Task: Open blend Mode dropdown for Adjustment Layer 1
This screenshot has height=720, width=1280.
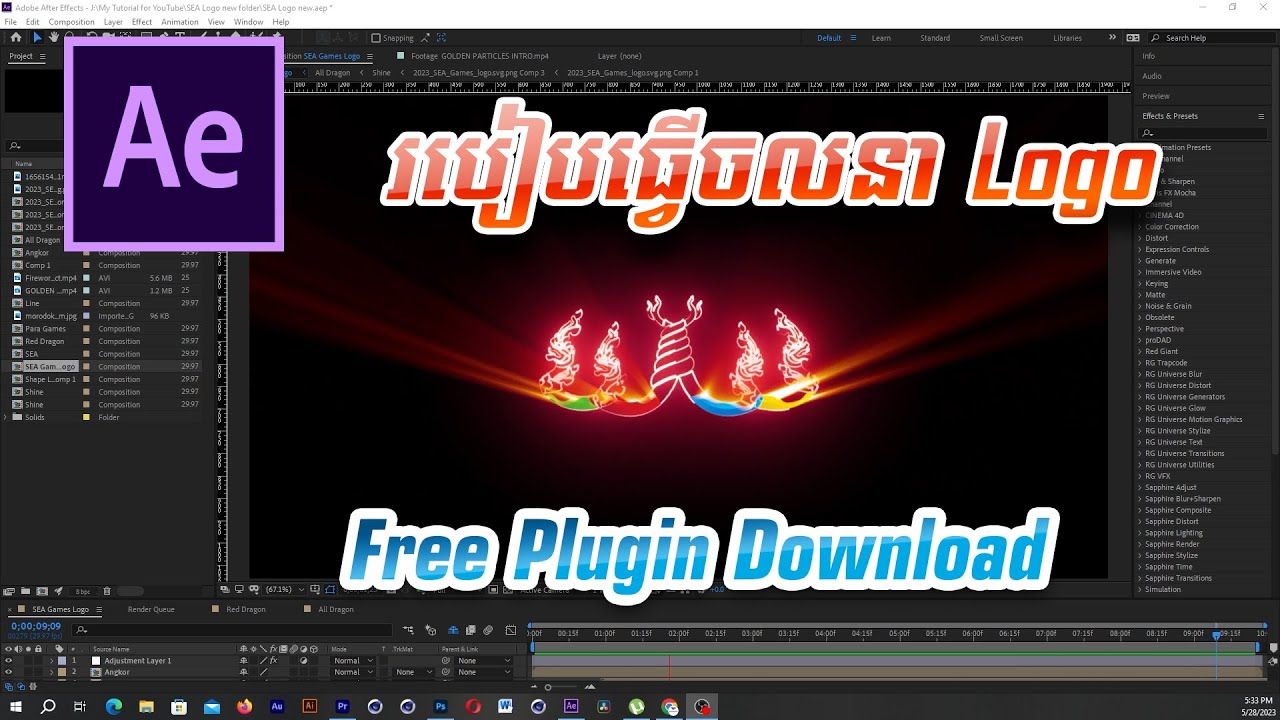Action: (x=353, y=661)
